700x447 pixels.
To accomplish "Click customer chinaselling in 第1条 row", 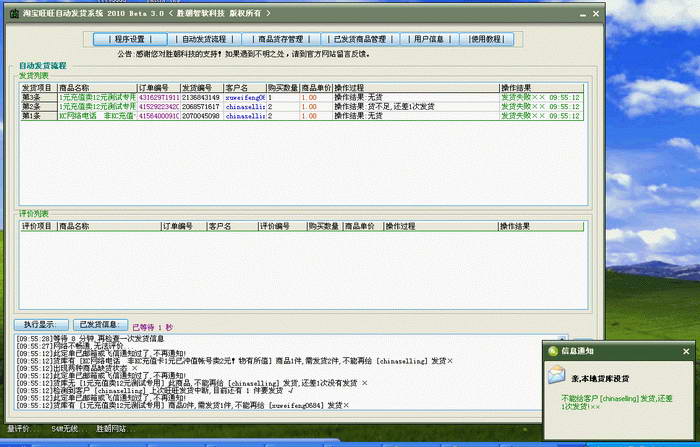I will click(245, 116).
